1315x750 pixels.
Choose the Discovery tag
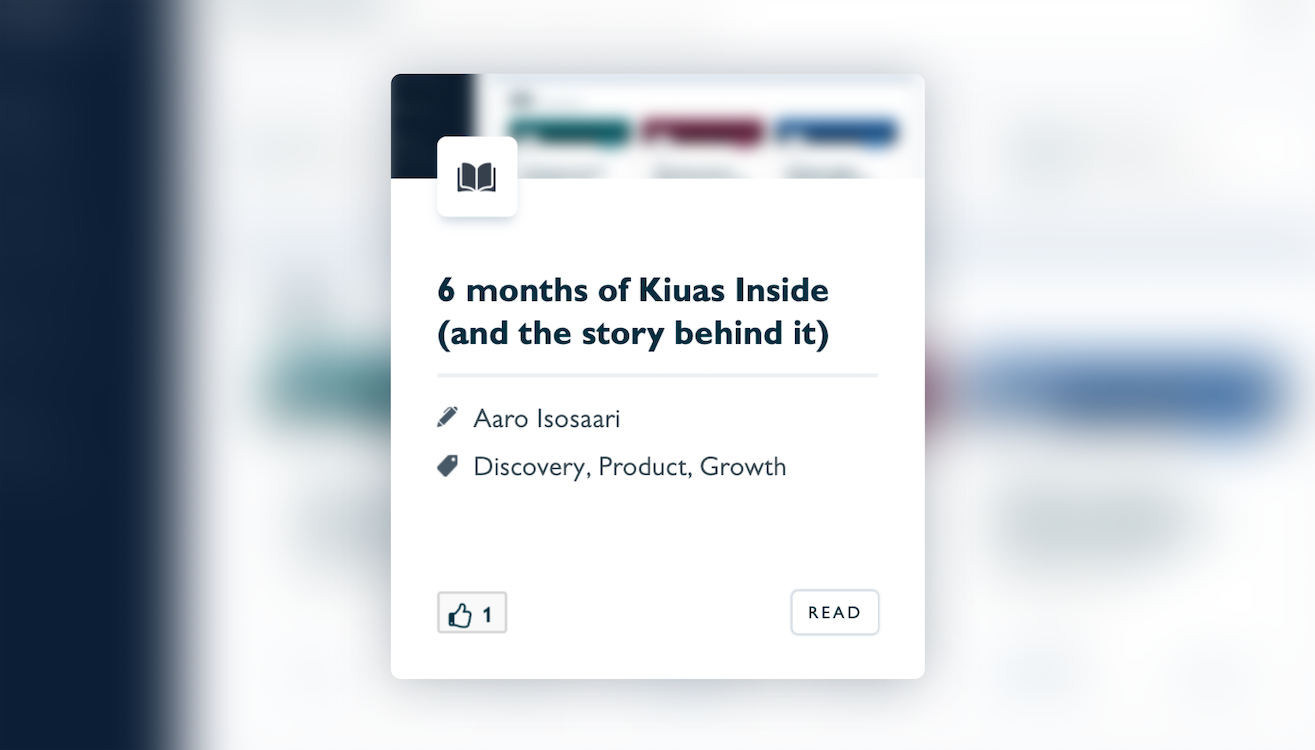(529, 467)
